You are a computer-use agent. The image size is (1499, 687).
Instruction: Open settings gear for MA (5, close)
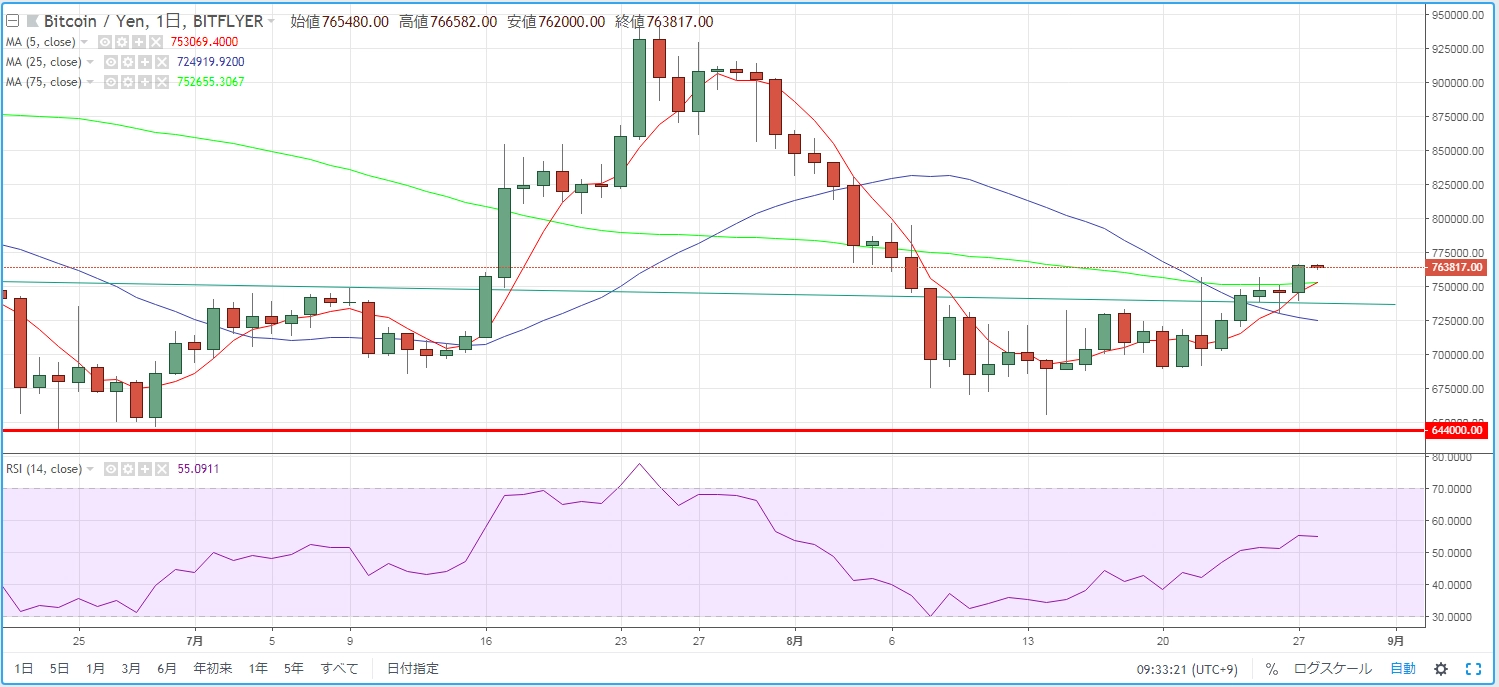click(123, 42)
